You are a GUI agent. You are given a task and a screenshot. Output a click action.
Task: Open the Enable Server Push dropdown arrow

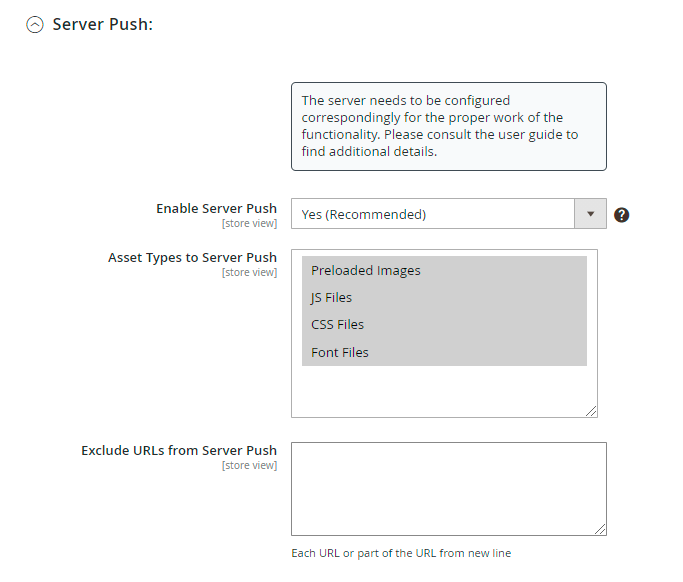coord(590,214)
